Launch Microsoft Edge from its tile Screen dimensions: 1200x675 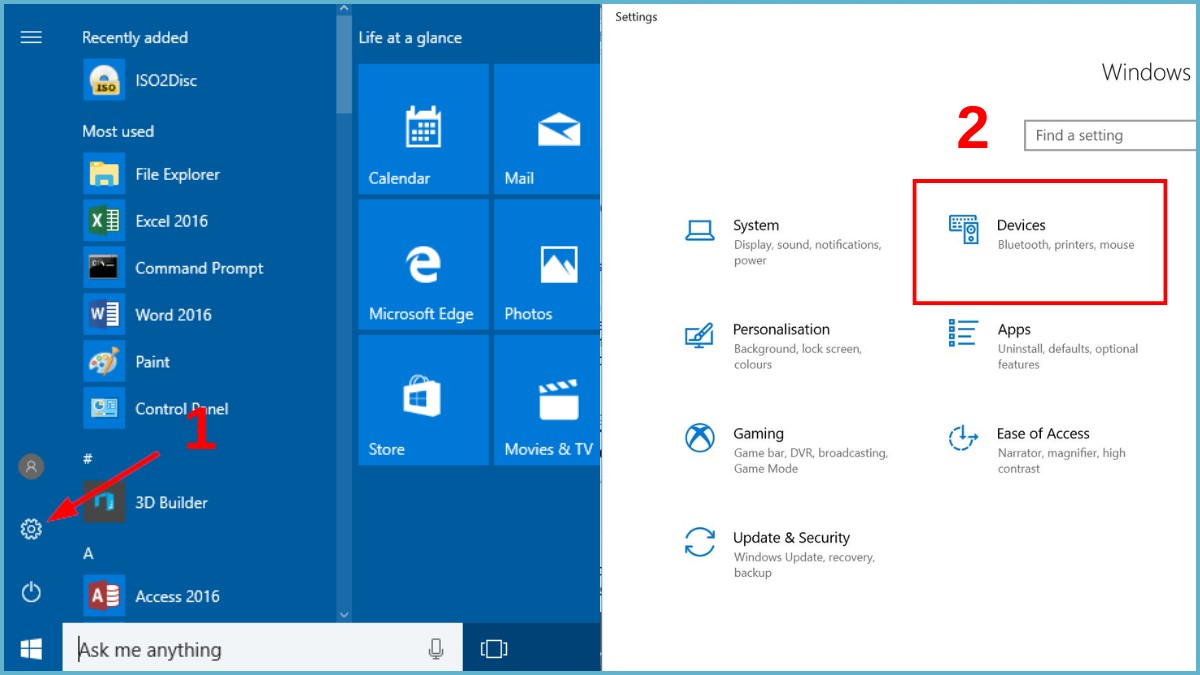(x=423, y=263)
